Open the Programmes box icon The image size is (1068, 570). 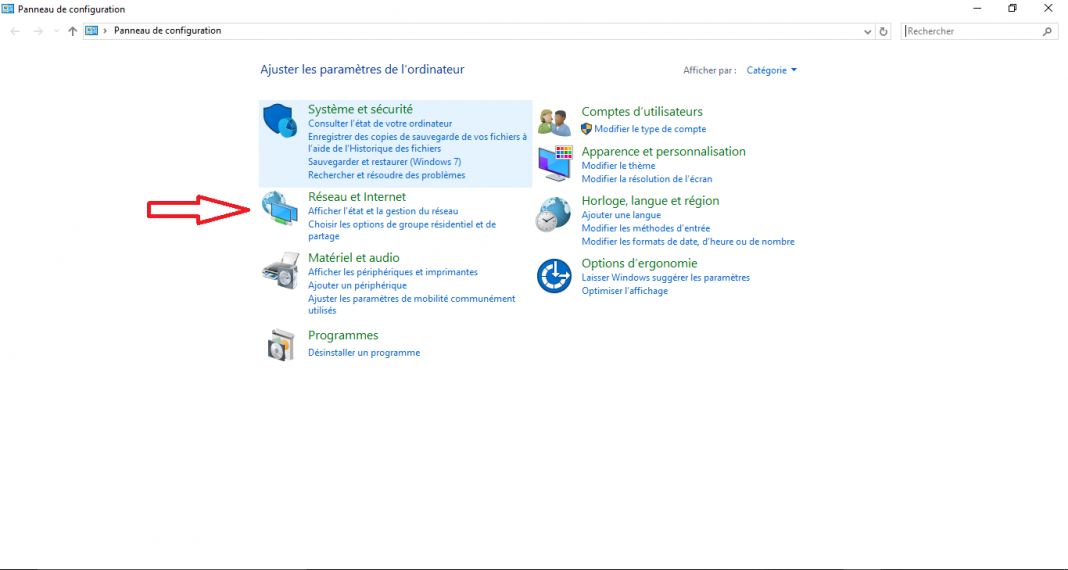coord(281,345)
